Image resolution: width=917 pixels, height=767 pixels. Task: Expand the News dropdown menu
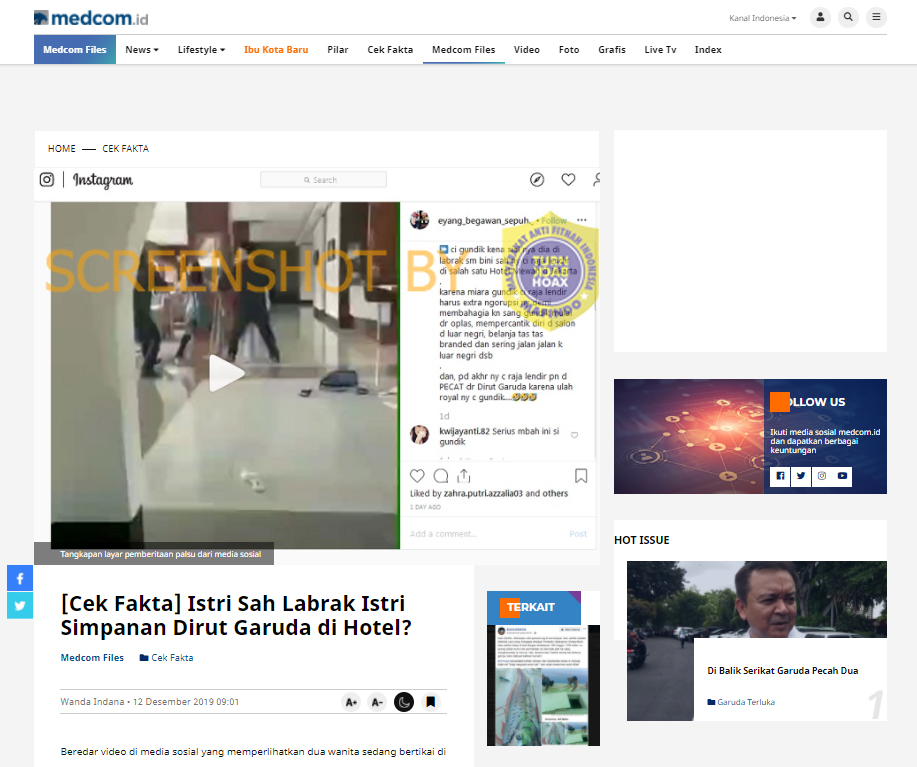[x=142, y=50]
